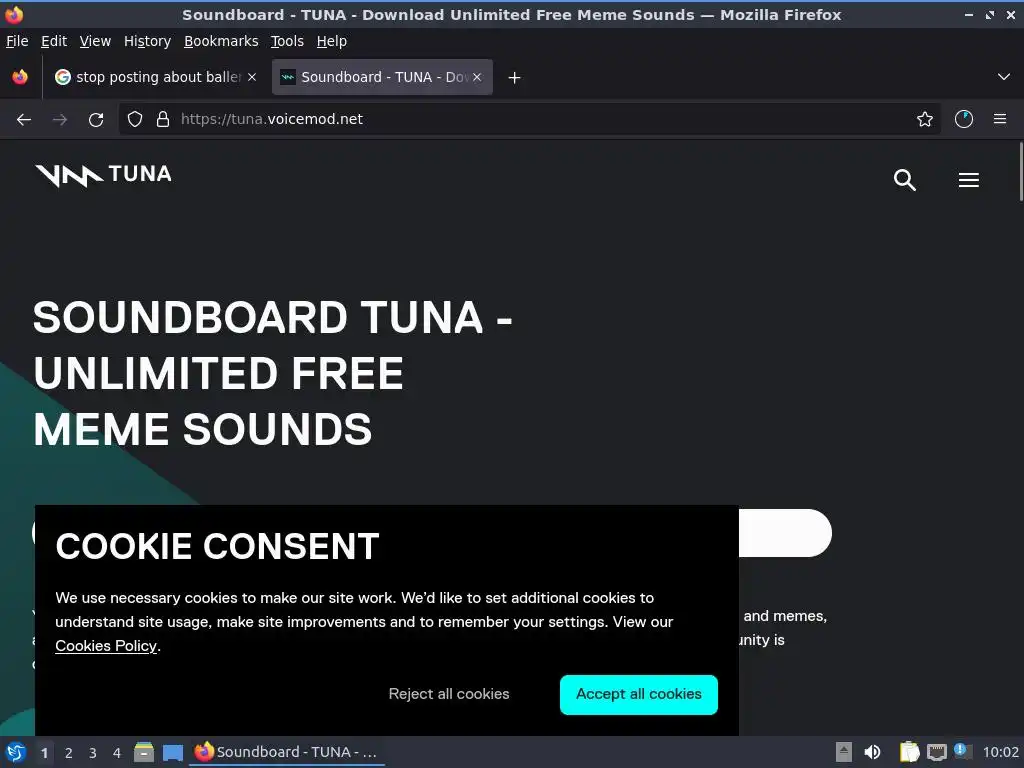Switch to workspace 1
1024x768 pixels.
pos(44,753)
